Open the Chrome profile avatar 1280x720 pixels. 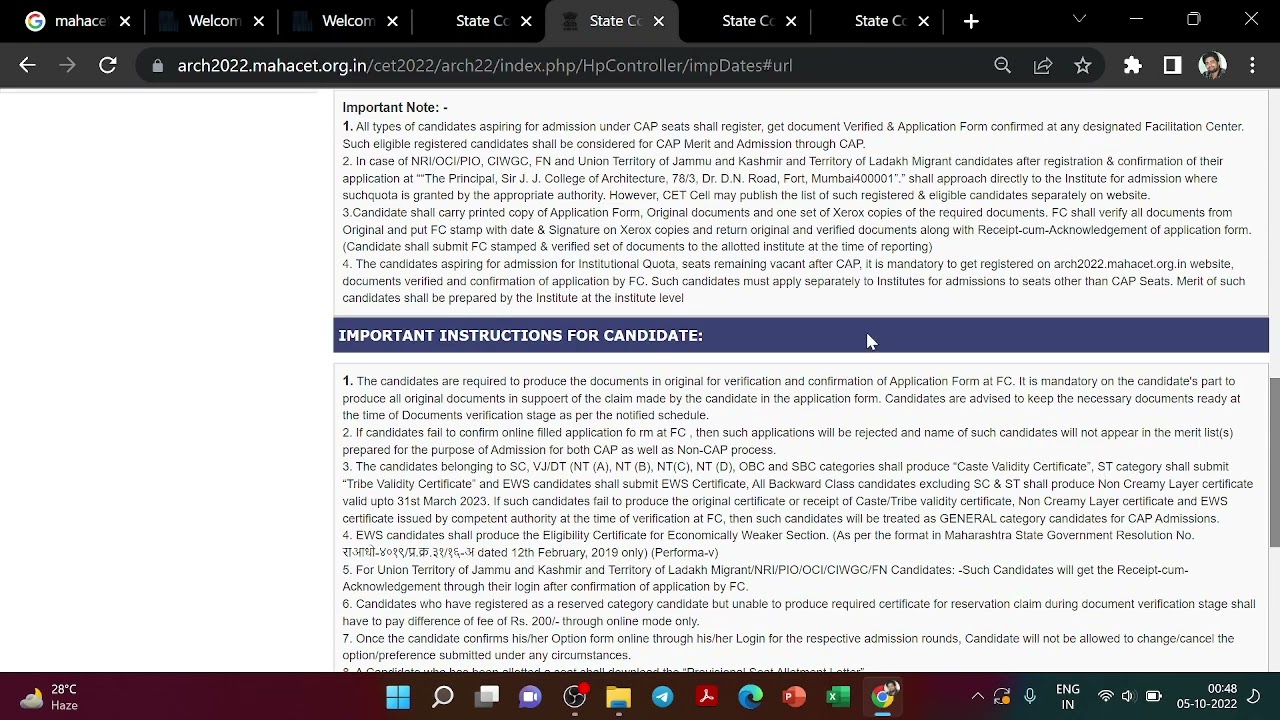coord(1212,65)
